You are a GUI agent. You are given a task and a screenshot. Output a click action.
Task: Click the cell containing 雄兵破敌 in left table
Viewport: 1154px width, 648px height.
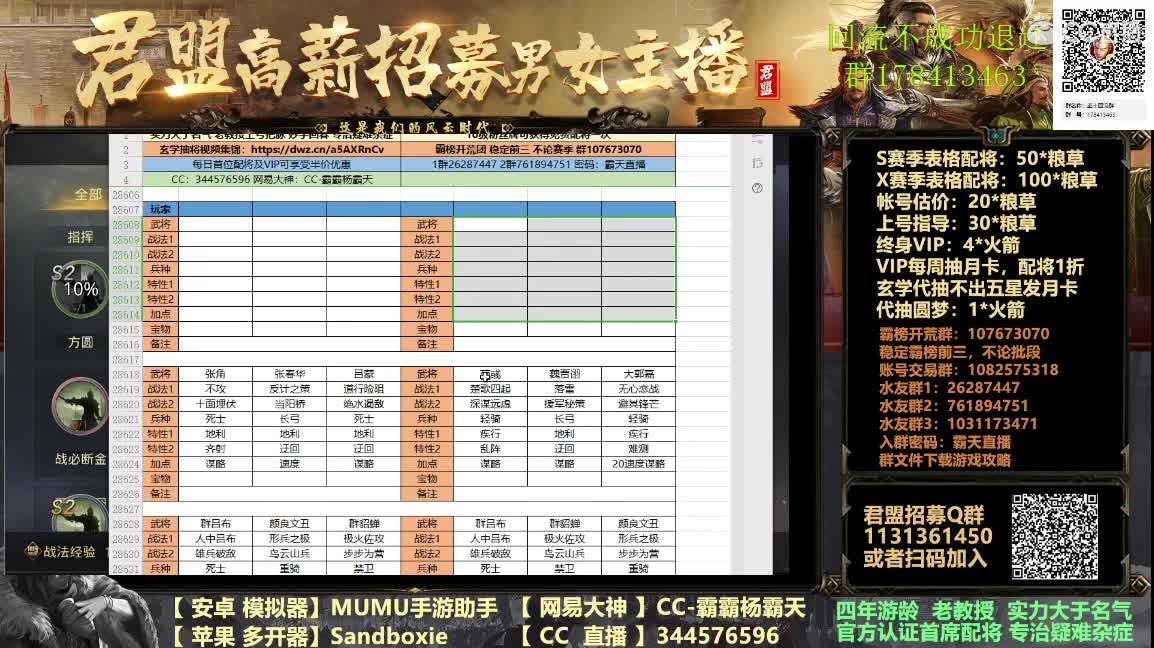click(x=216, y=554)
